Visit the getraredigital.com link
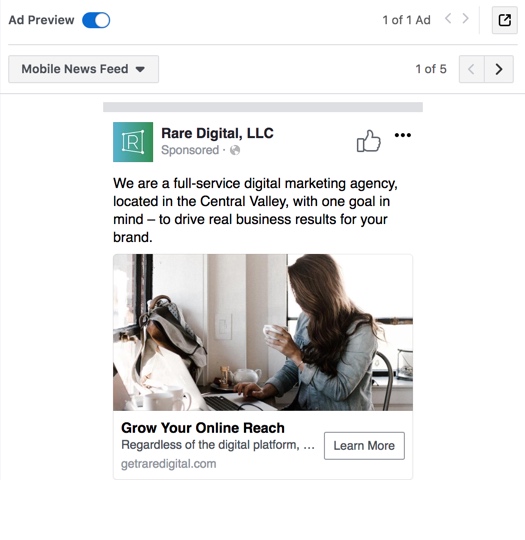 click(168, 464)
